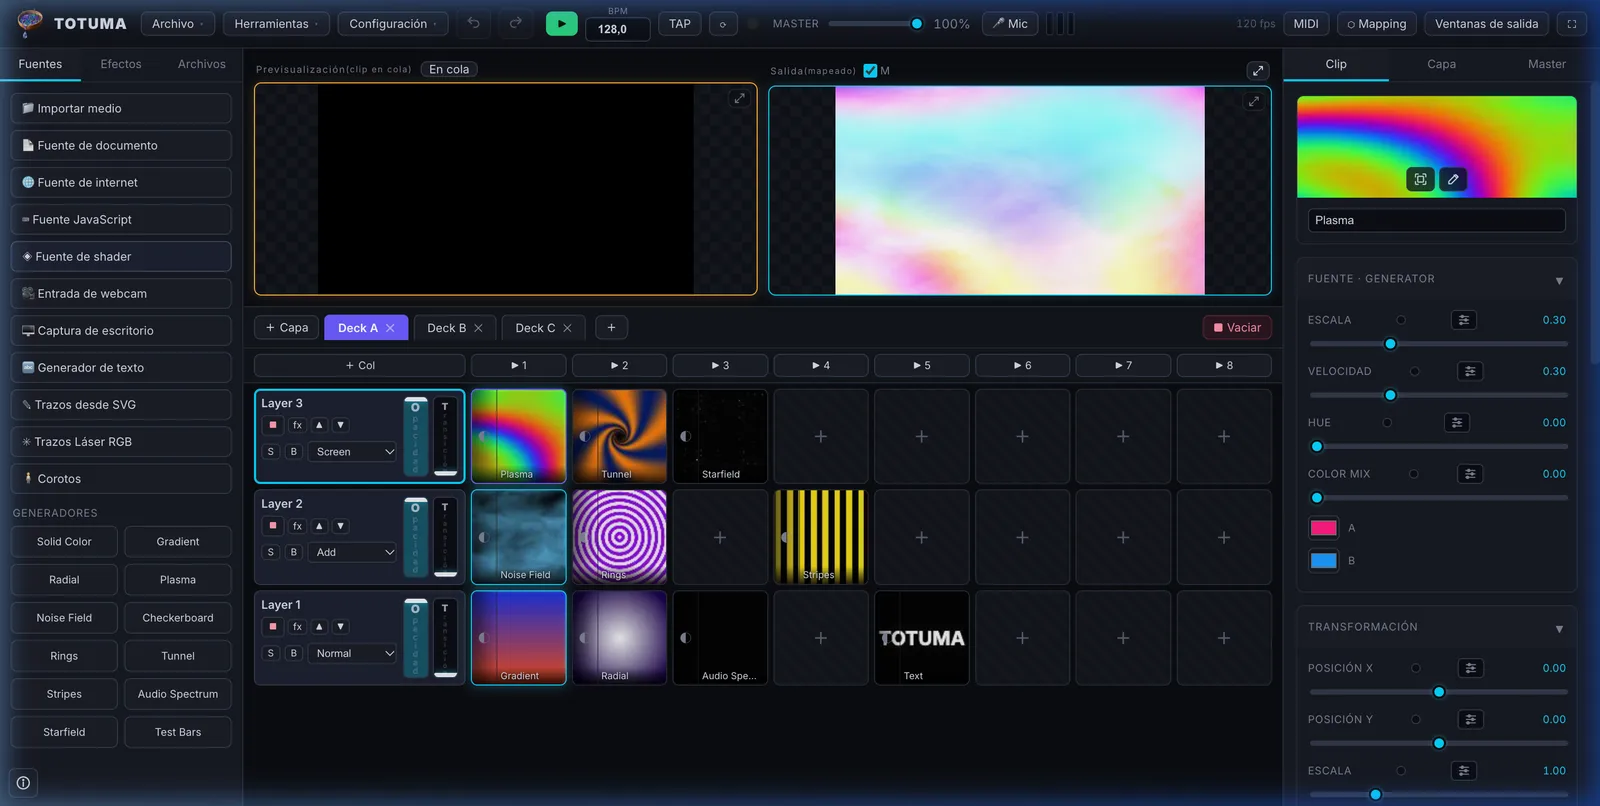Click color swatch A pink
Viewport: 1600px width, 806px height.
point(1323,528)
